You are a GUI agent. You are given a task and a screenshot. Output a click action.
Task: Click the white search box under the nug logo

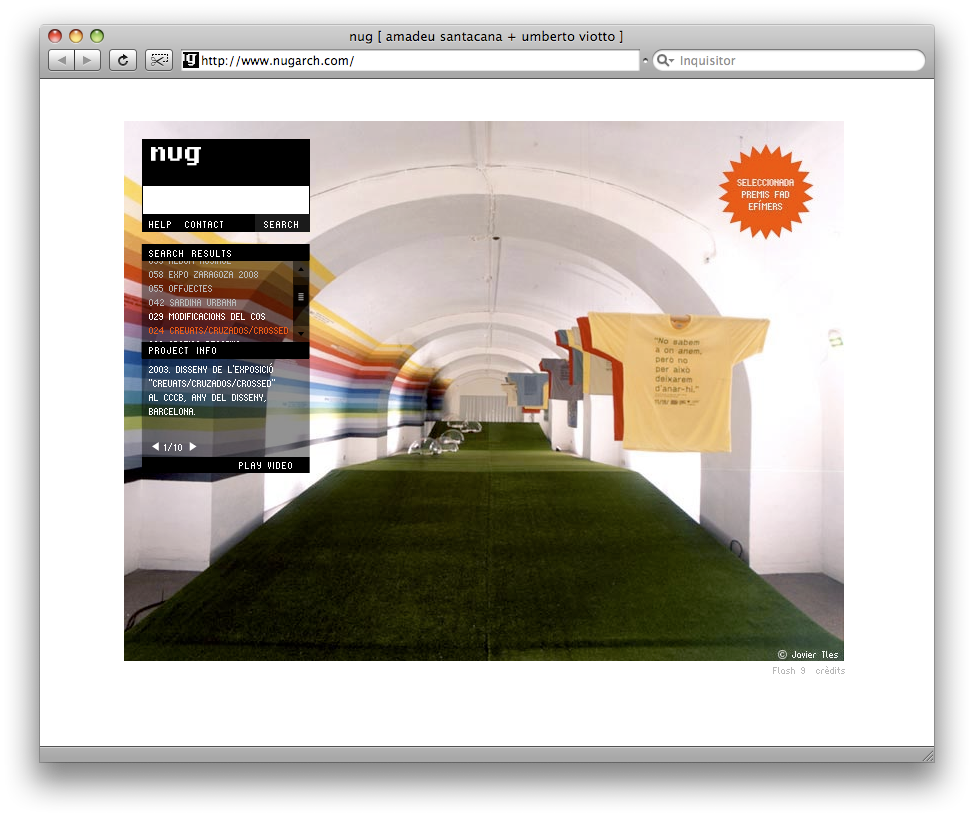[x=225, y=200]
